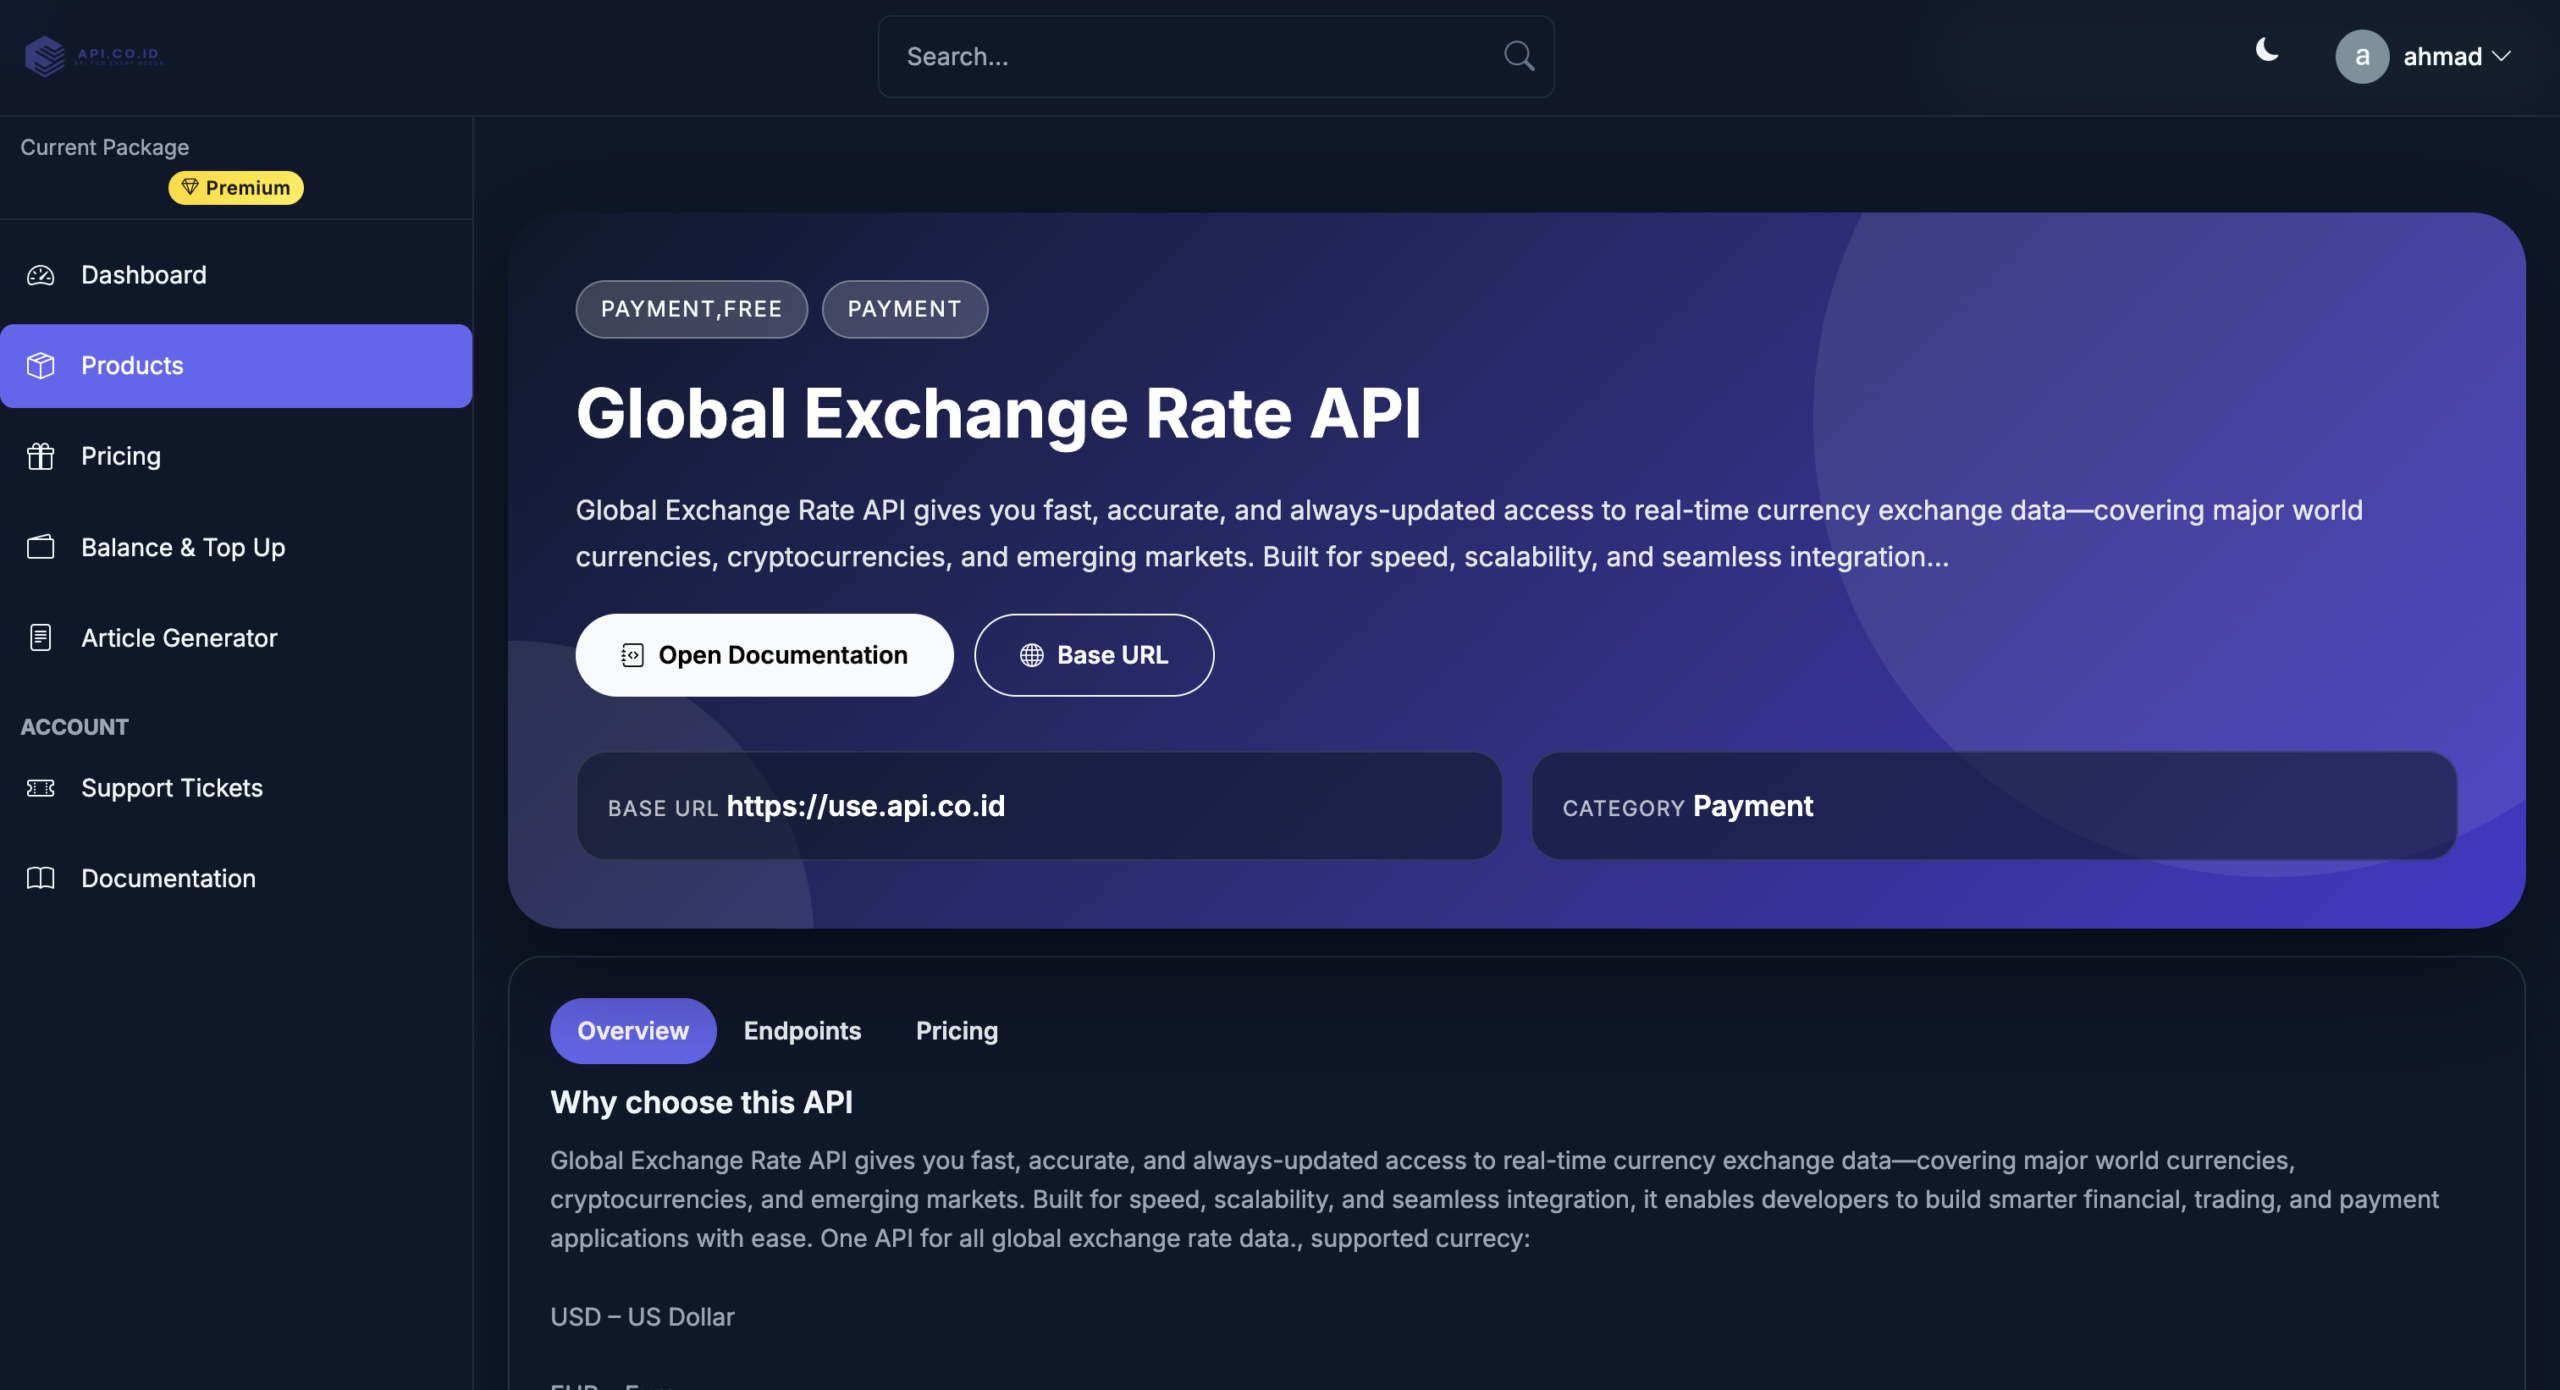Open the user avatar menu
Viewport: 2560px width, 1390px height.
click(x=2362, y=57)
